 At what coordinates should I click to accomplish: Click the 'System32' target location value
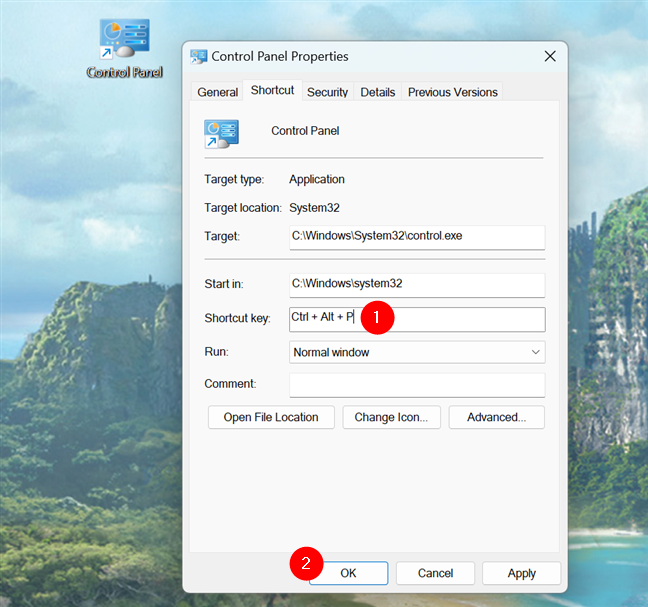[x=314, y=207]
